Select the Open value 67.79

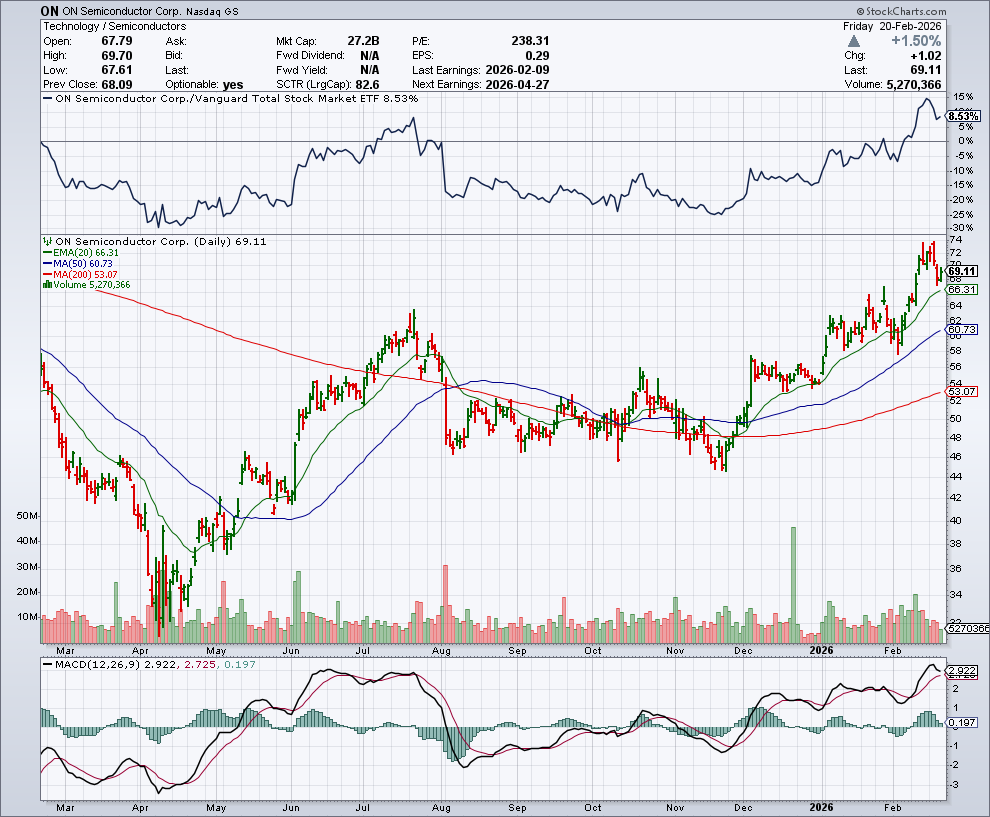click(x=117, y=41)
